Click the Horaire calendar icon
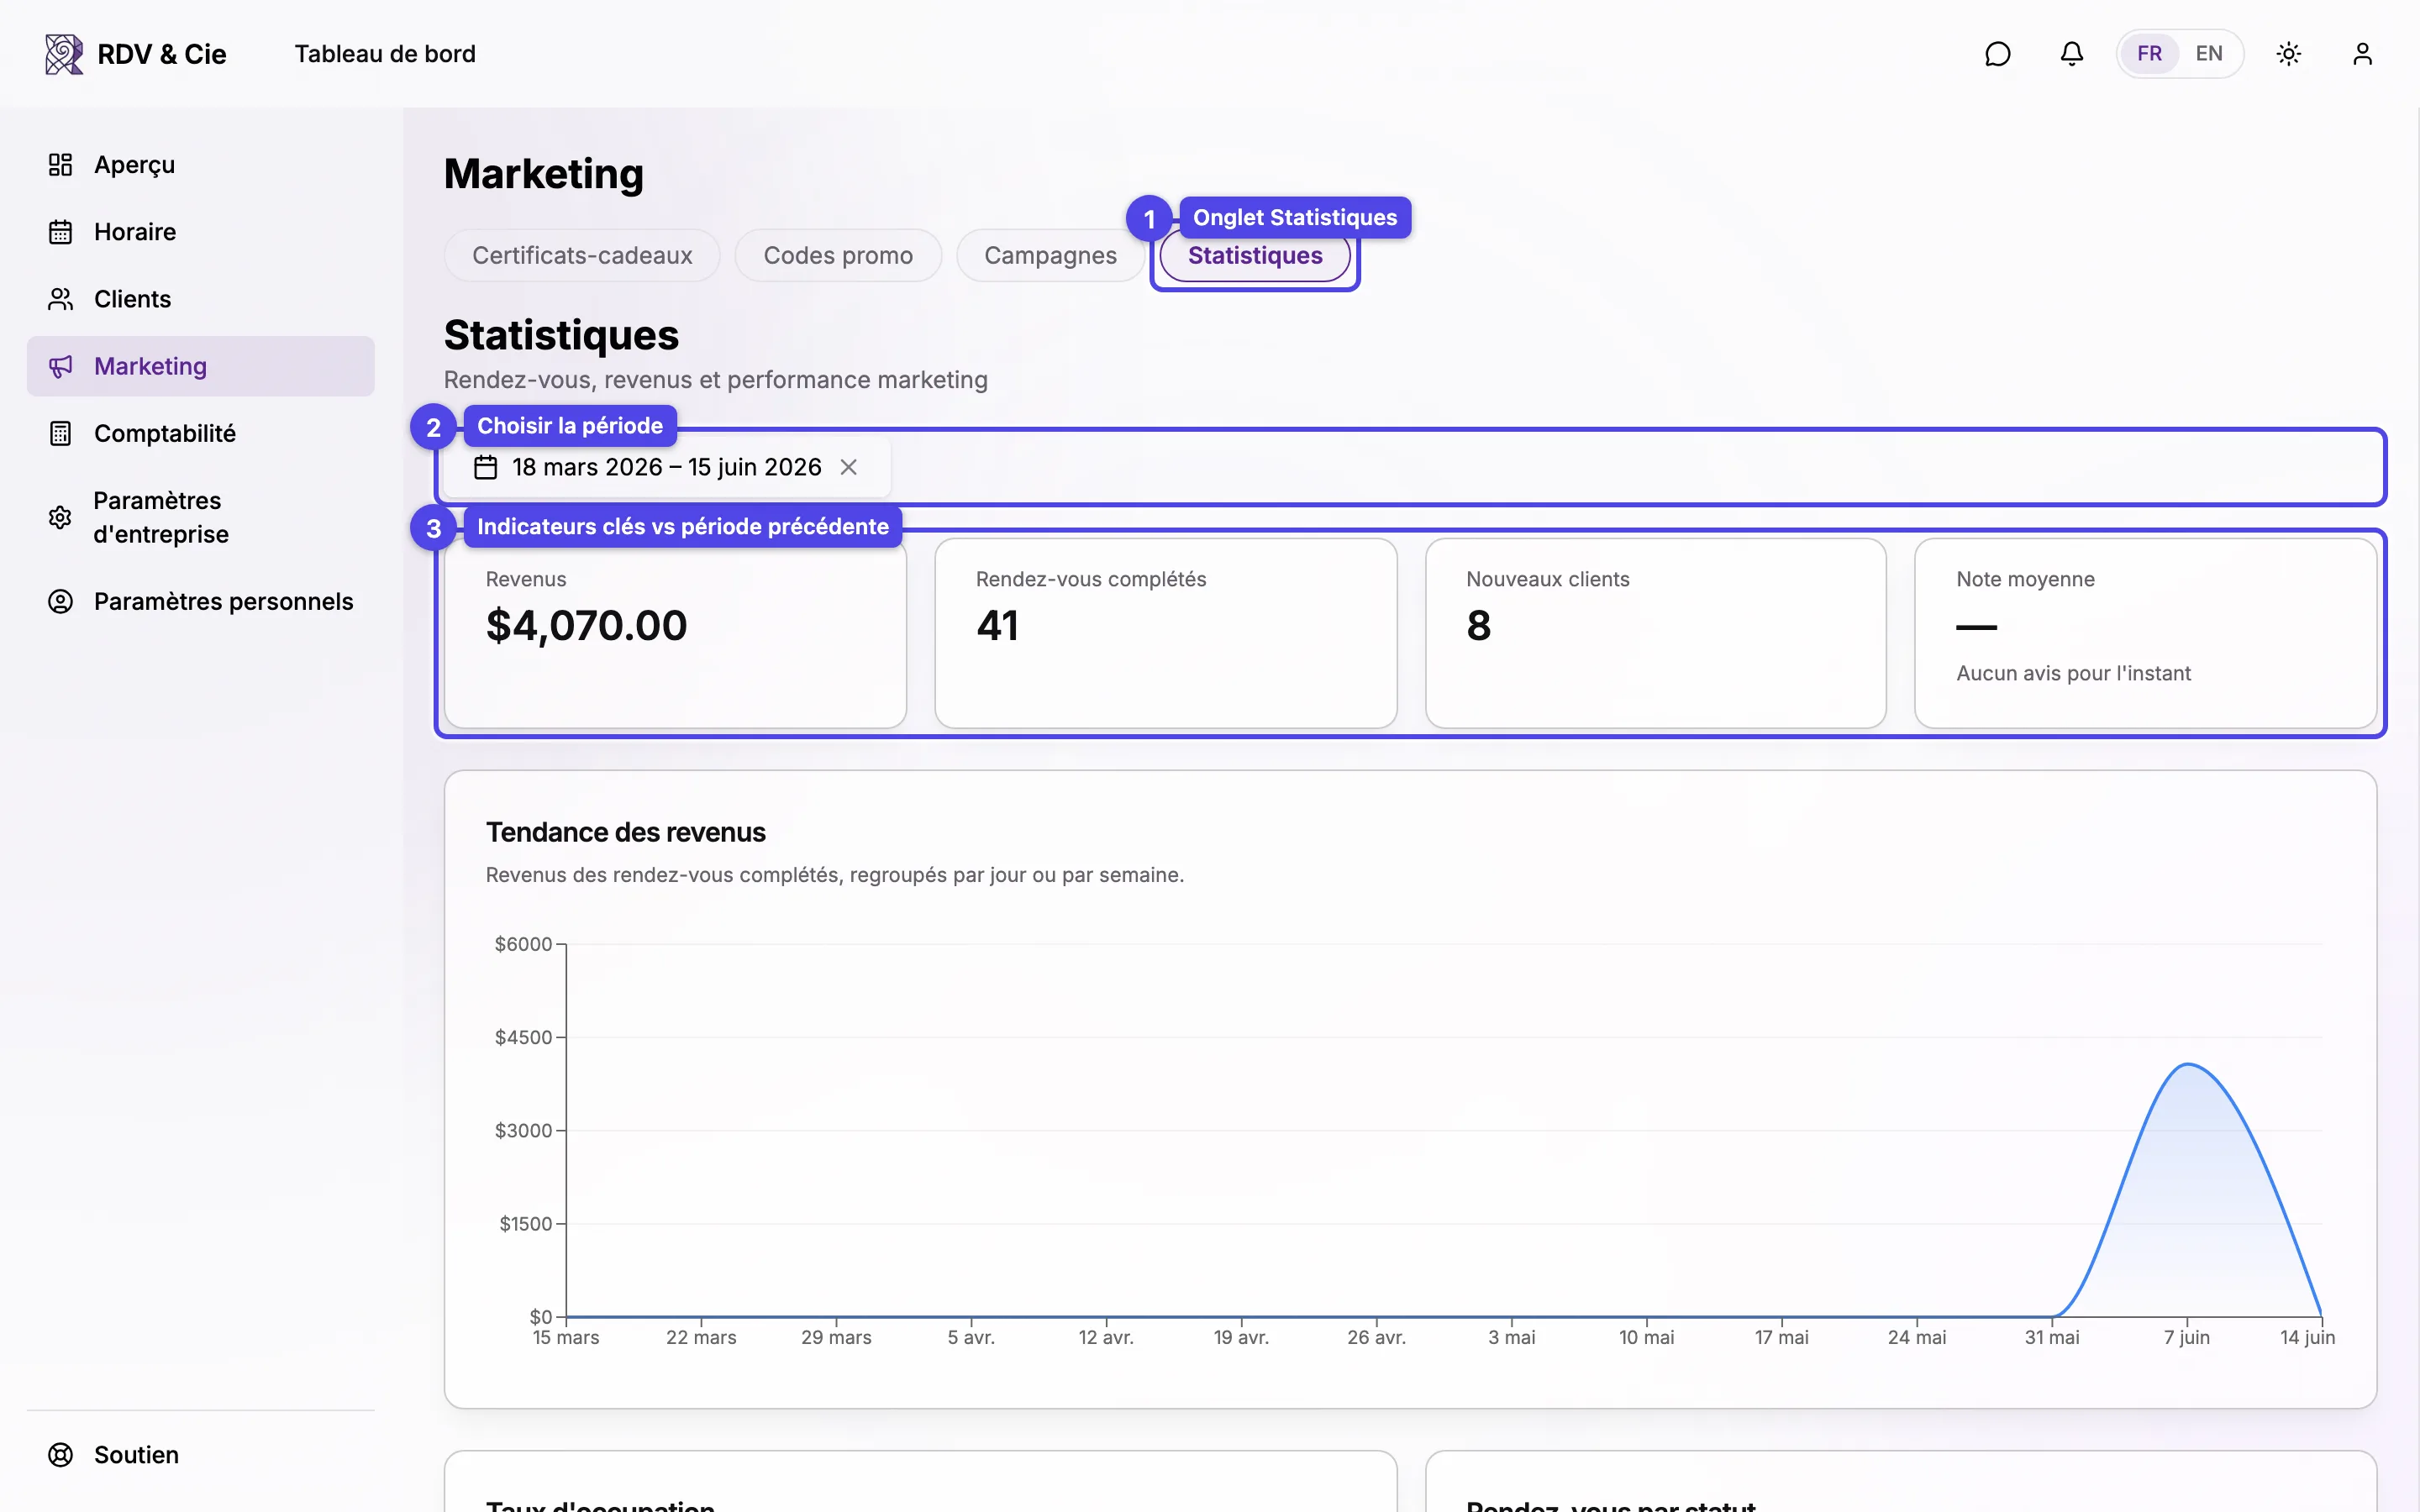 60,232
